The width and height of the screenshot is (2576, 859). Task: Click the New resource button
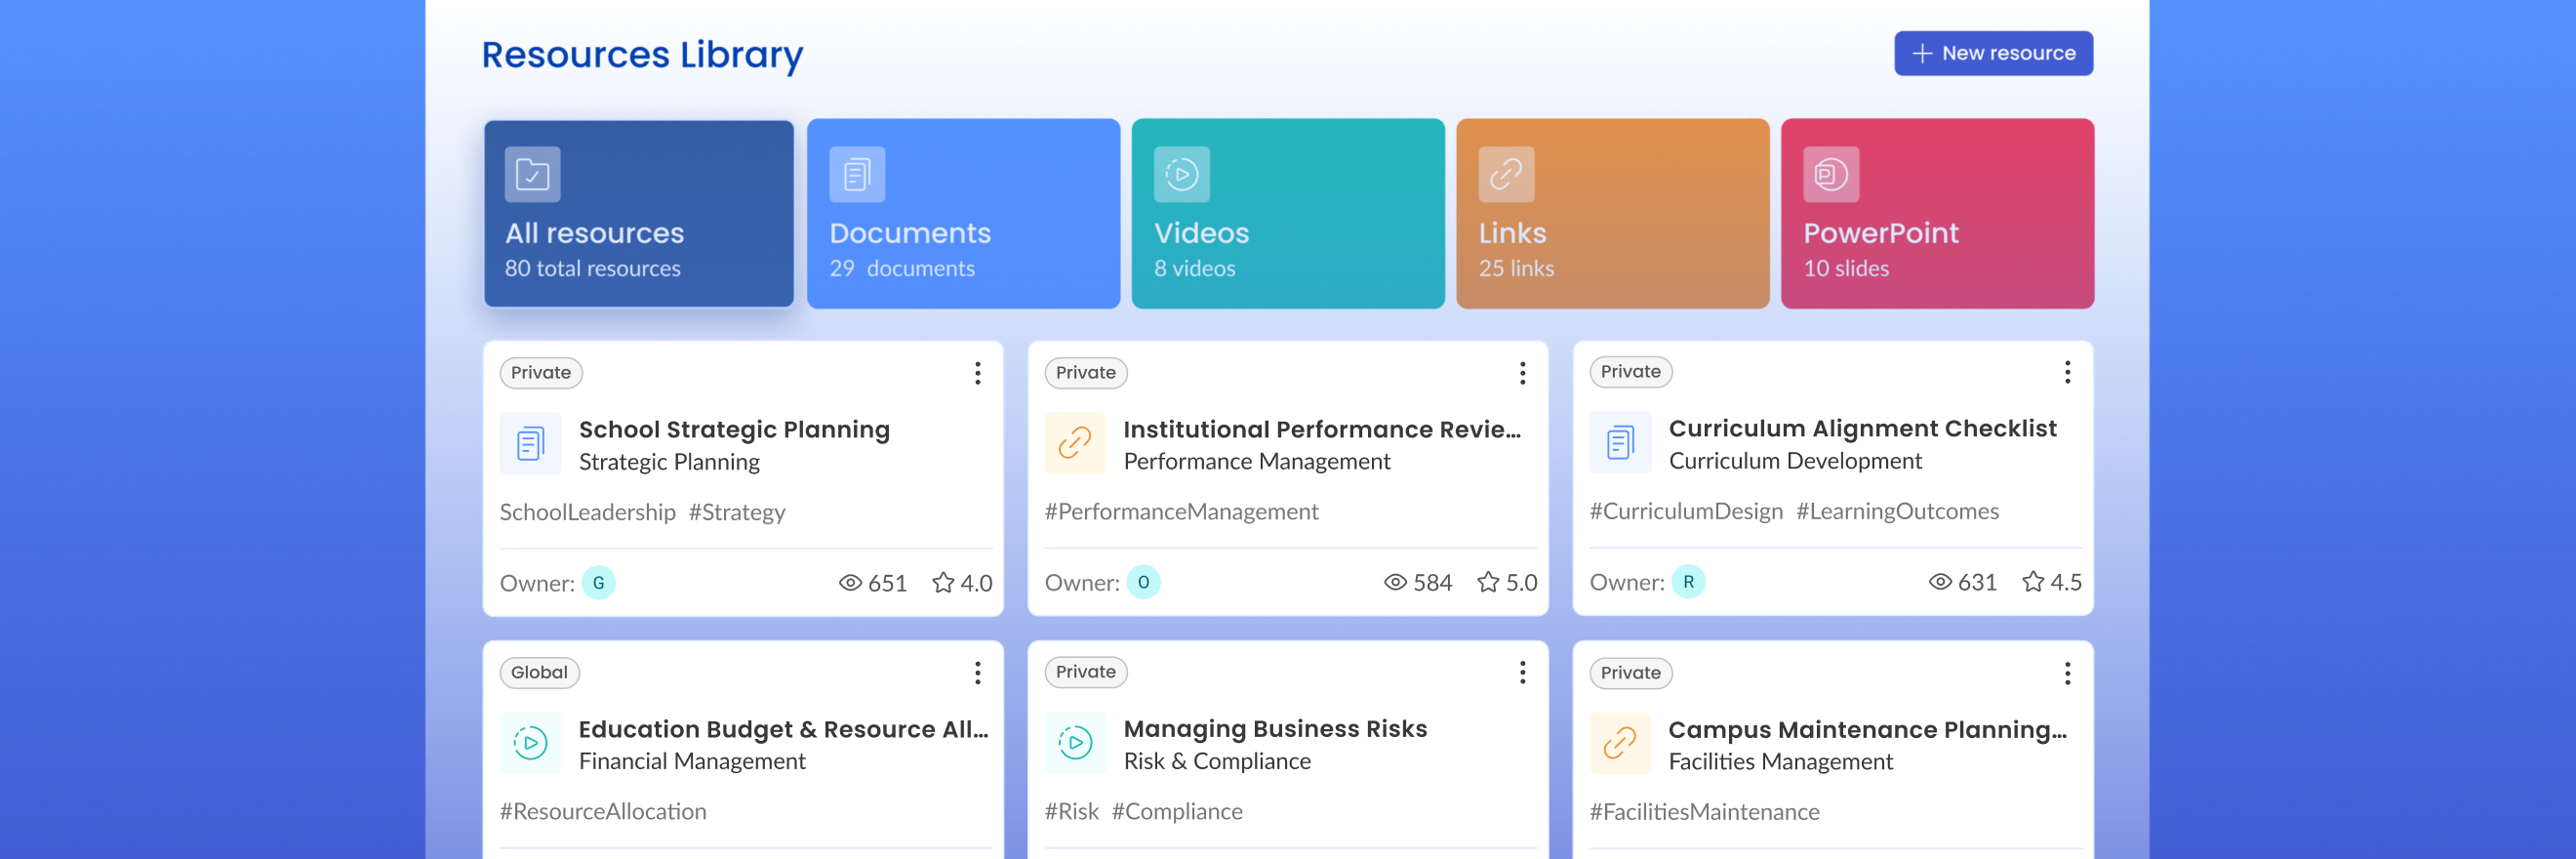1992,53
